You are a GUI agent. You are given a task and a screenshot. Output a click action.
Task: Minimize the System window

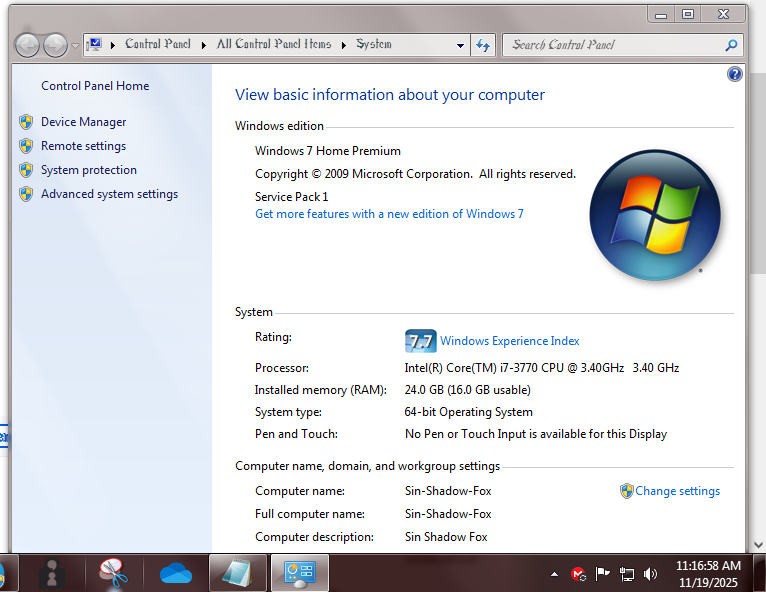click(x=661, y=15)
